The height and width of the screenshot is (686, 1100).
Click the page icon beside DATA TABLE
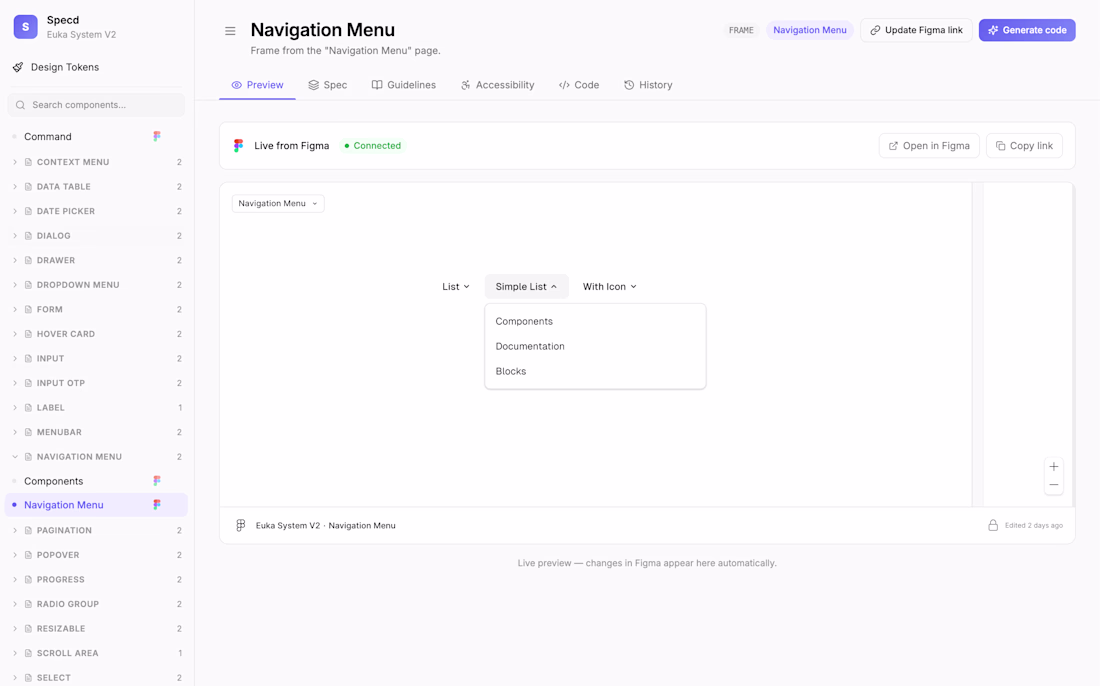click(x=28, y=187)
